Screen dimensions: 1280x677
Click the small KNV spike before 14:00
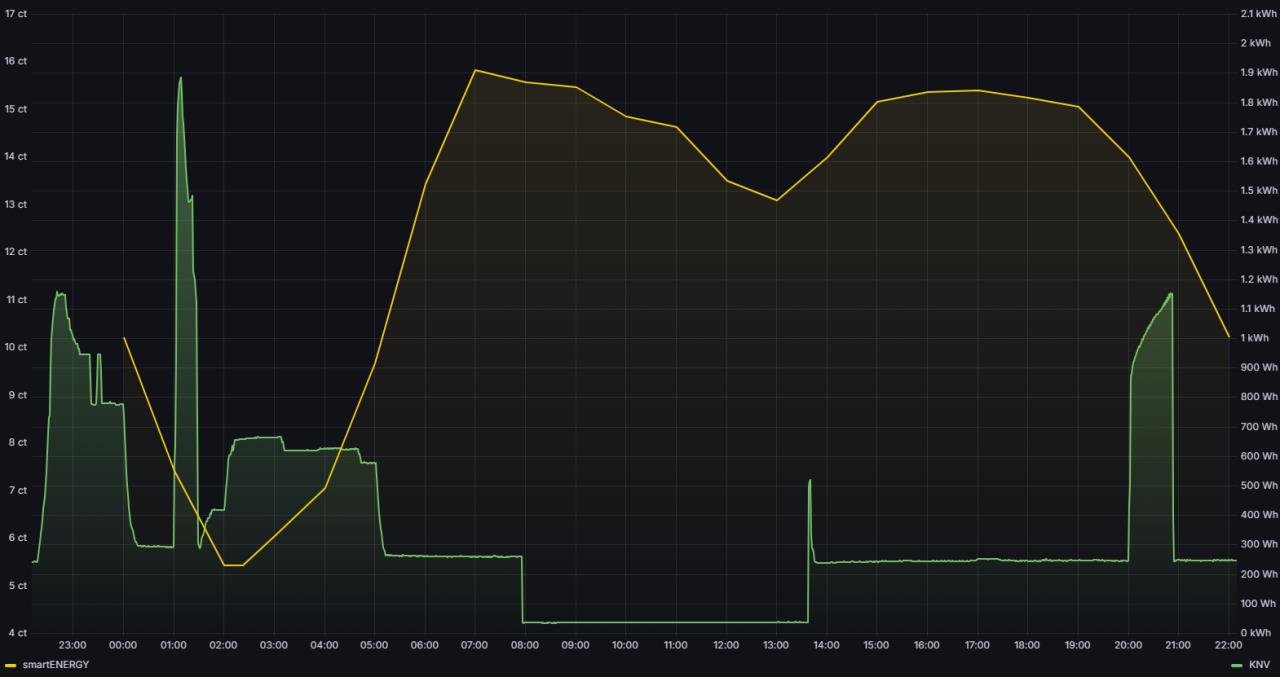click(x=809, y=481)
